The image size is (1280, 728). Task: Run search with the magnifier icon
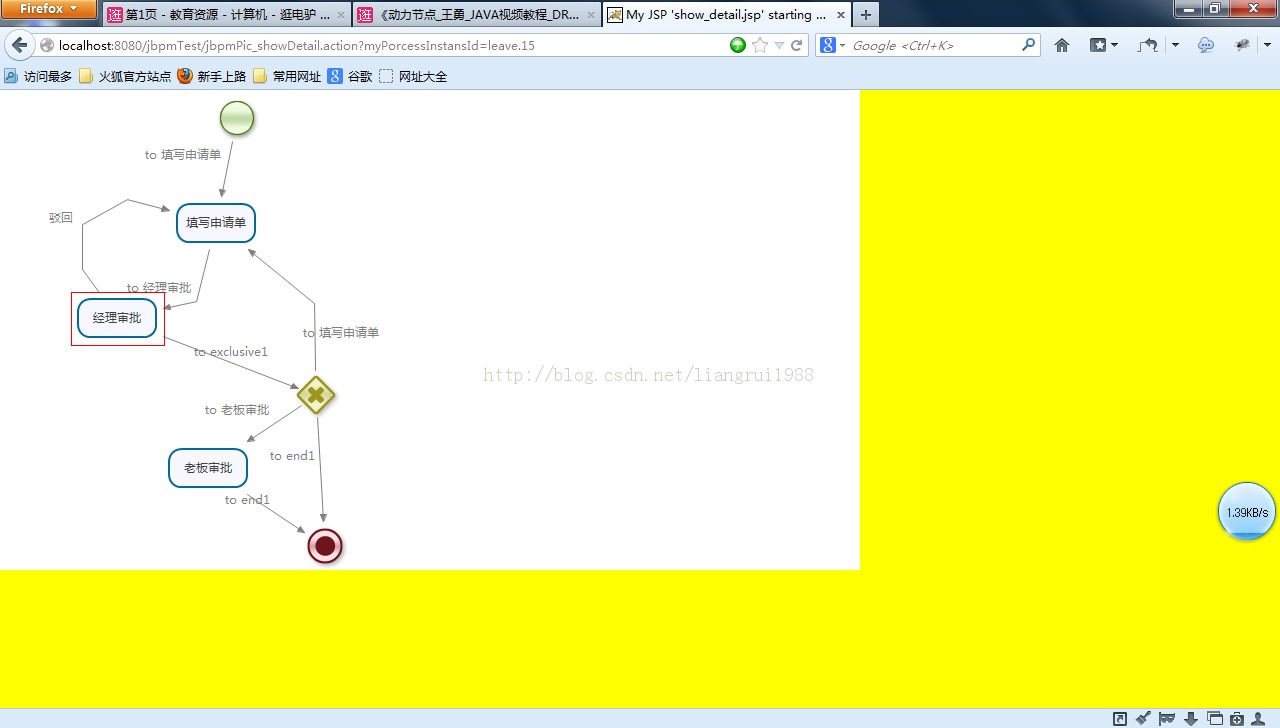click(1028, 45)
